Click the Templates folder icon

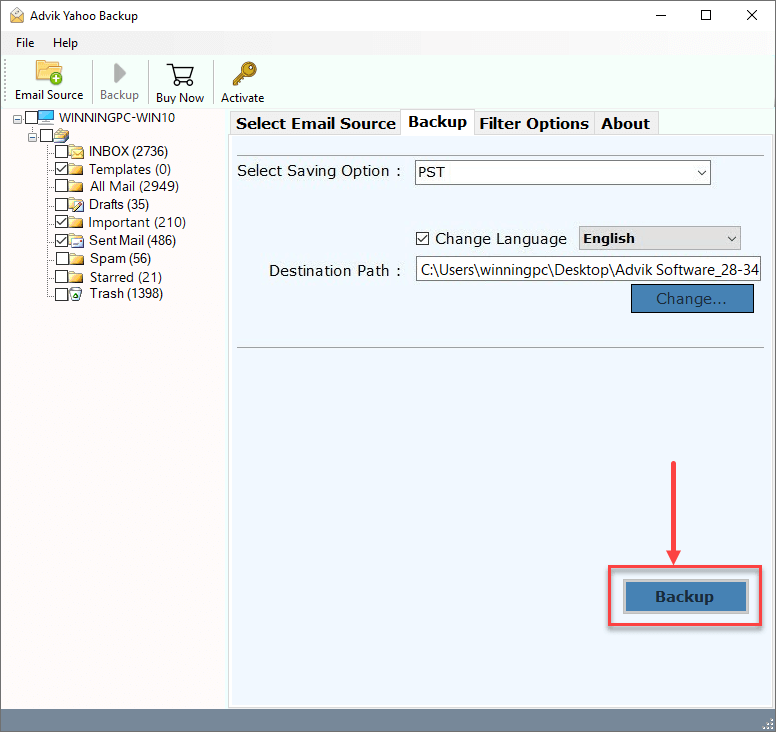tap(76, 169)
